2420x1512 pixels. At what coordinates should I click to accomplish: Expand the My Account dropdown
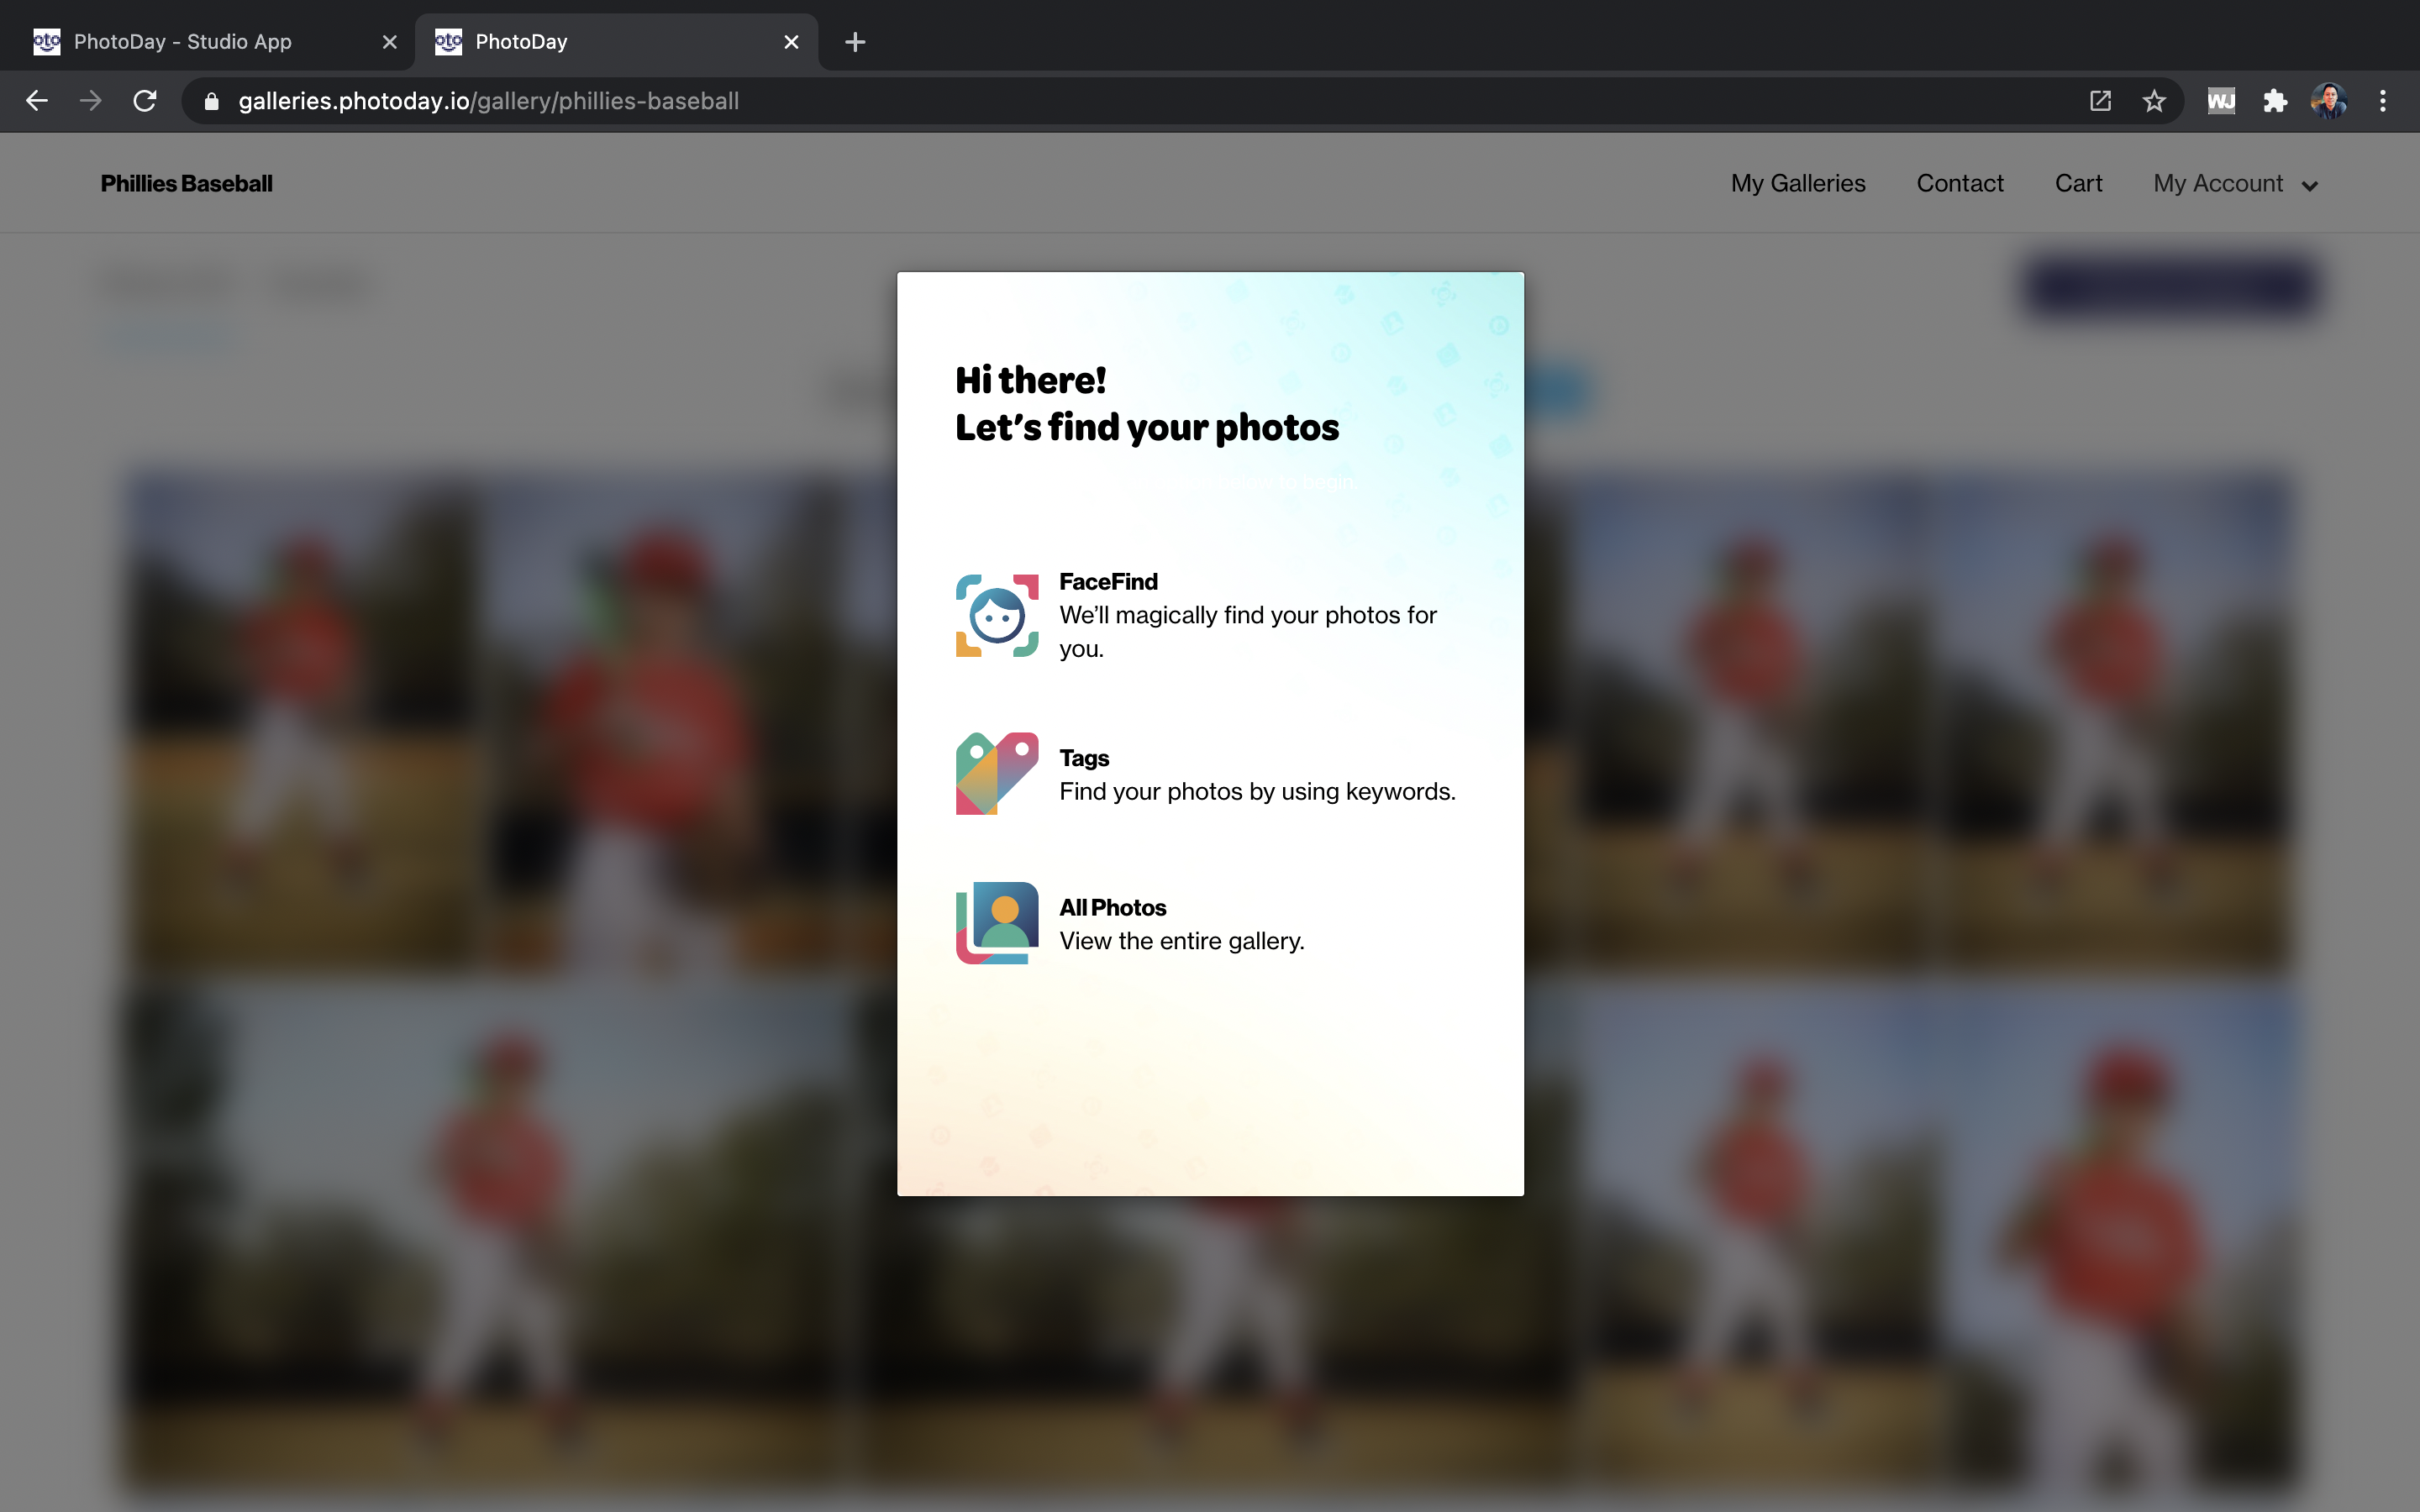tap(2235, 184)
